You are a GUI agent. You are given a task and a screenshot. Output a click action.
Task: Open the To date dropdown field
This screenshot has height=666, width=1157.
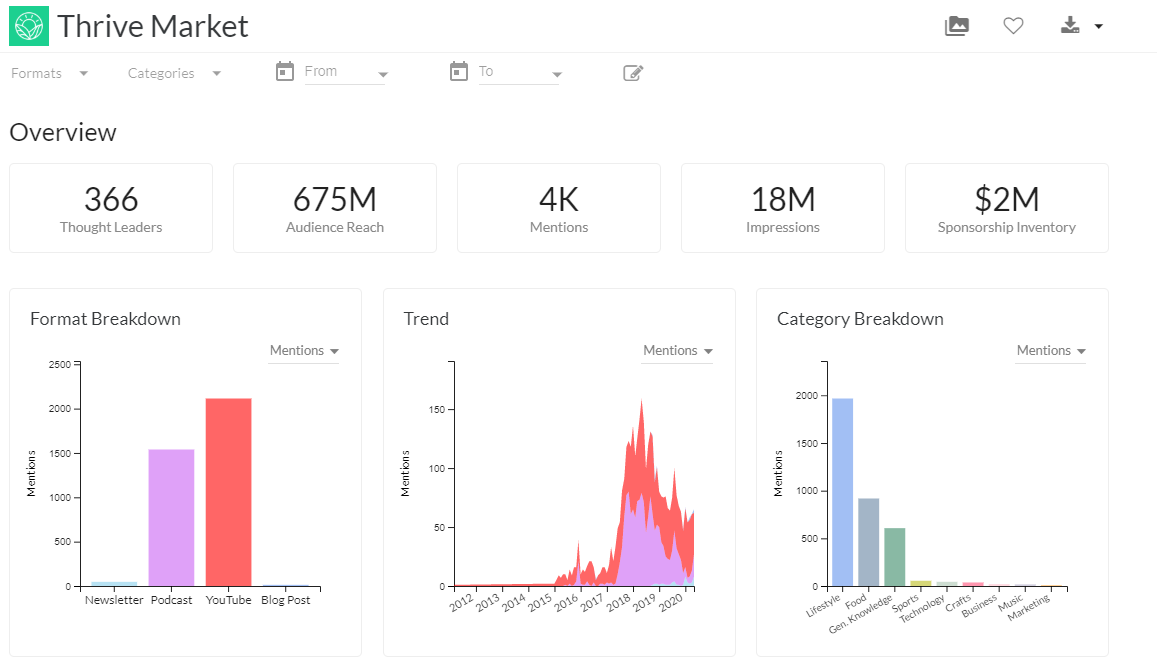point(519,72)
